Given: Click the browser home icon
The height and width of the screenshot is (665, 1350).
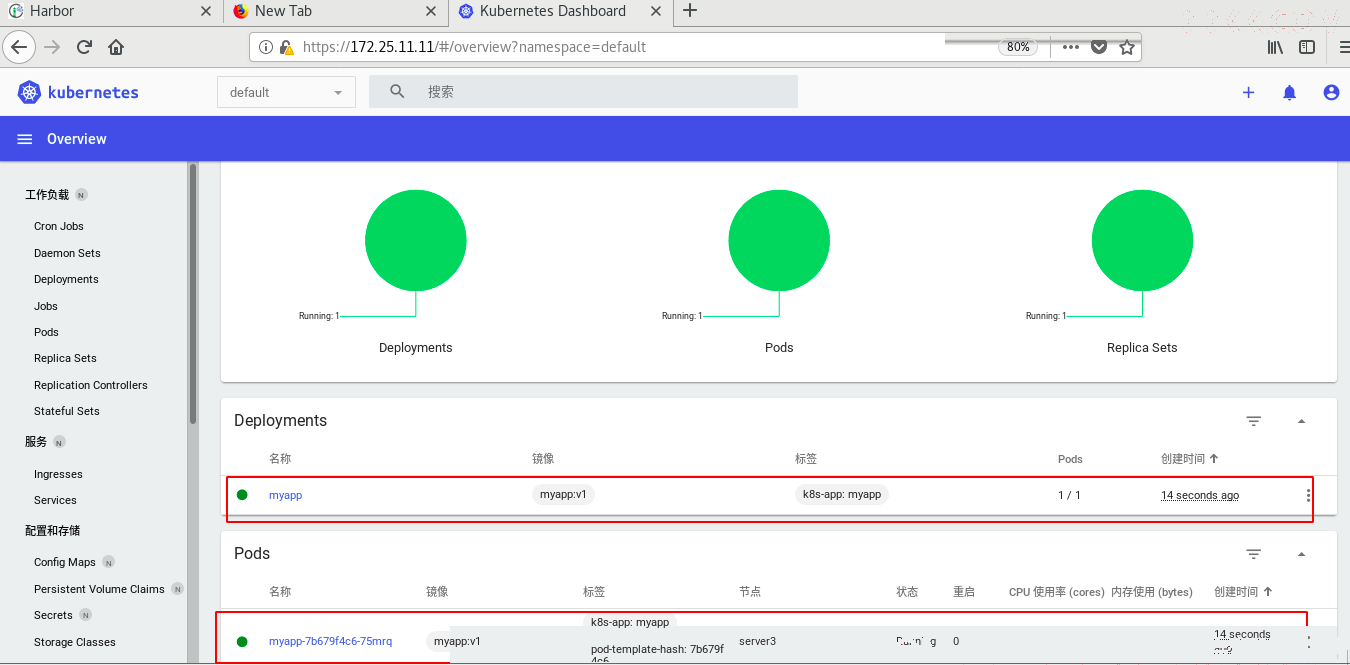Looking at the screenshot, I should click(x=116, y=47).
